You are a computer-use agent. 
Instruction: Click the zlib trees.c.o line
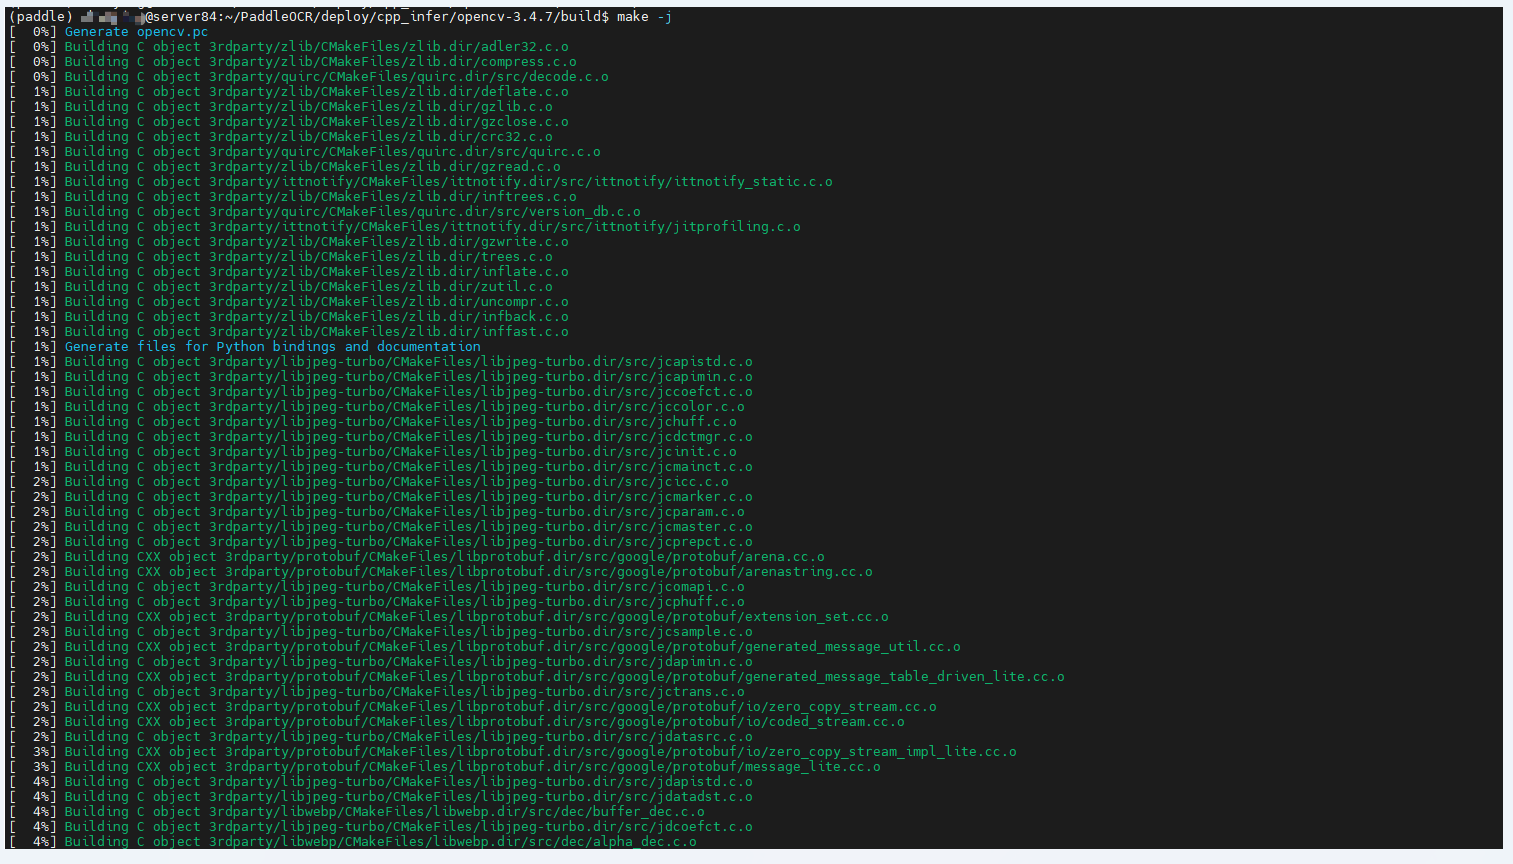click(281, 257)
